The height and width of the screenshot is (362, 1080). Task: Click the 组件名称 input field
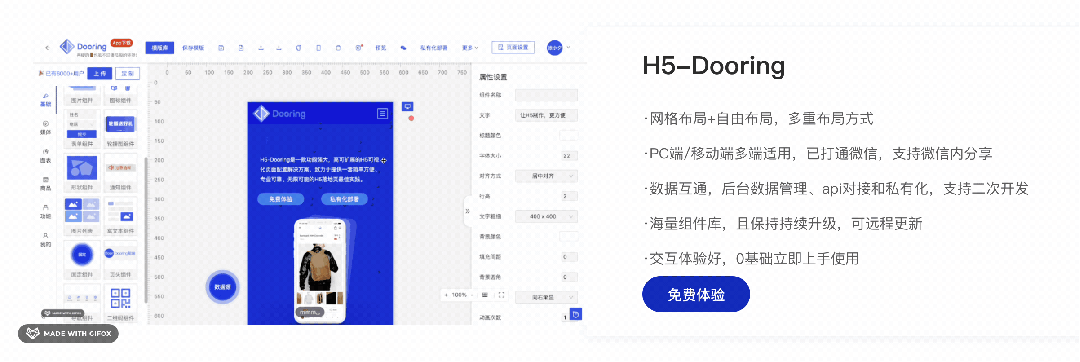(546, 95)
